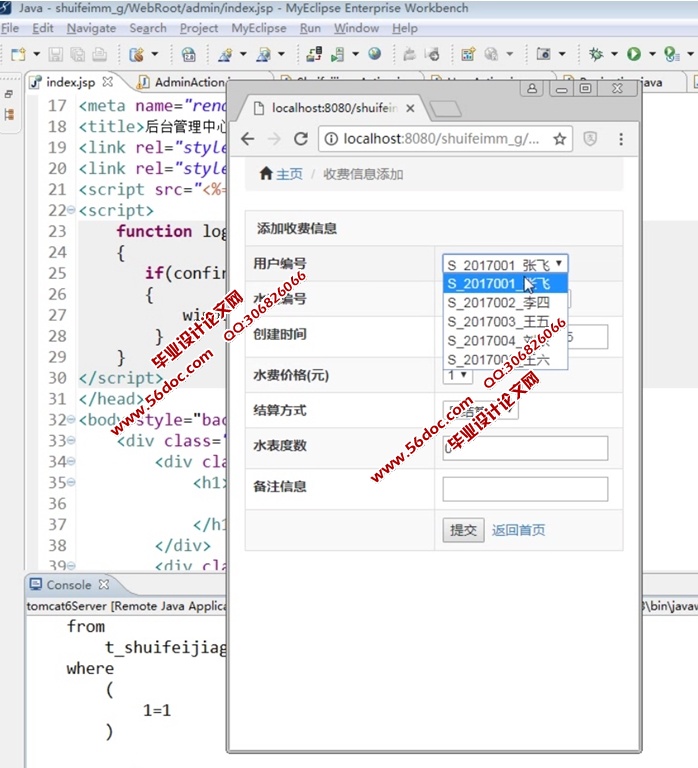Close the index.jsp editor tab
698x768 pixels.
click(x=108, y=82)
